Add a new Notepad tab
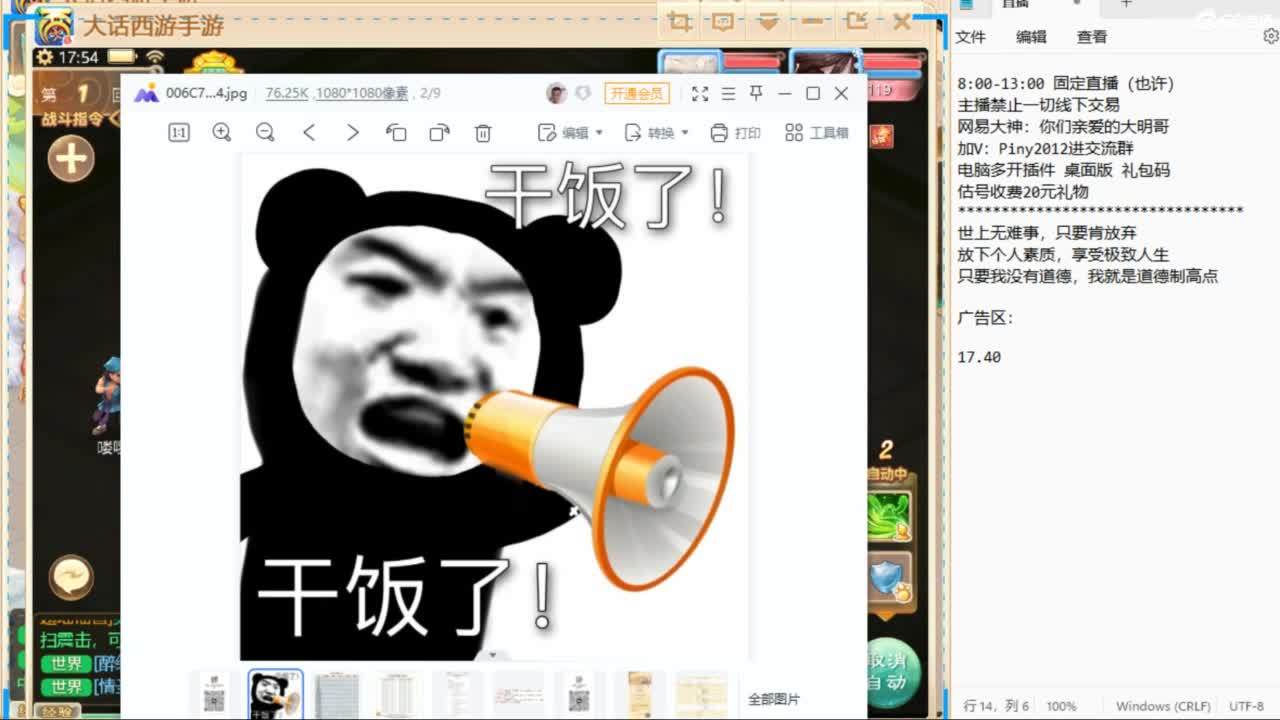 1126,4
